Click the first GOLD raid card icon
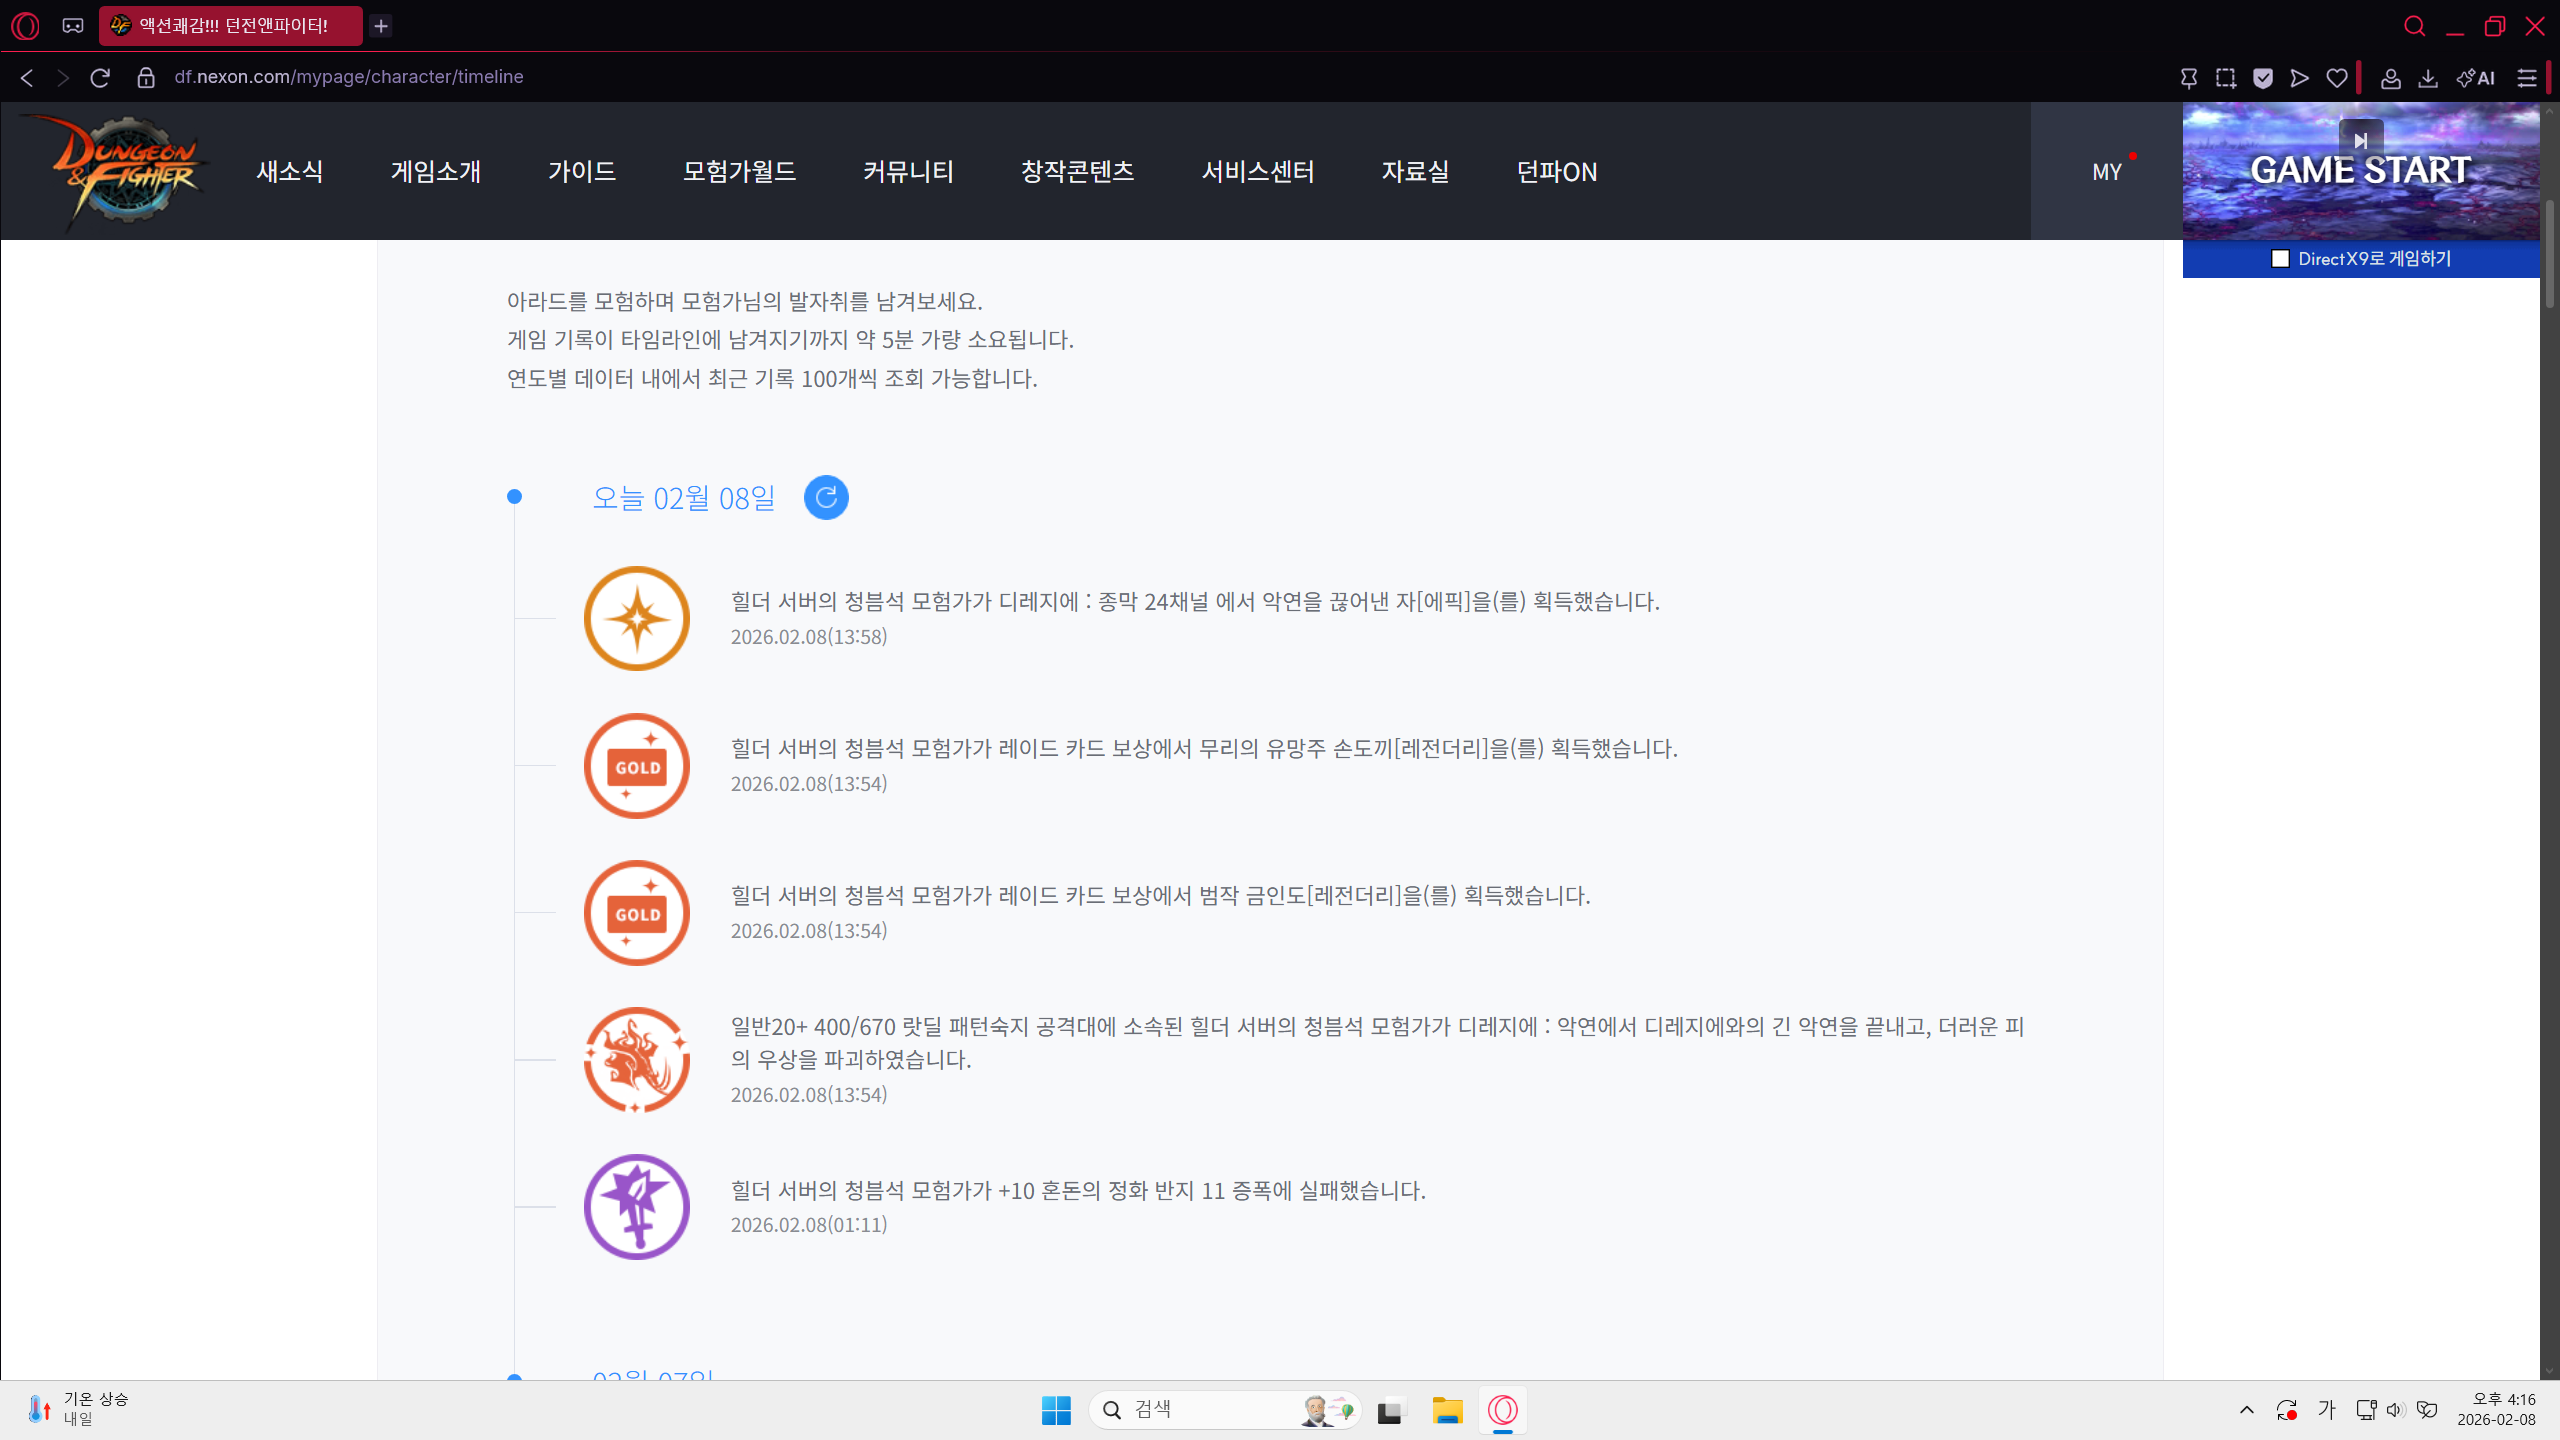Screen dimensions: 2560x1440 coord(637,766)
